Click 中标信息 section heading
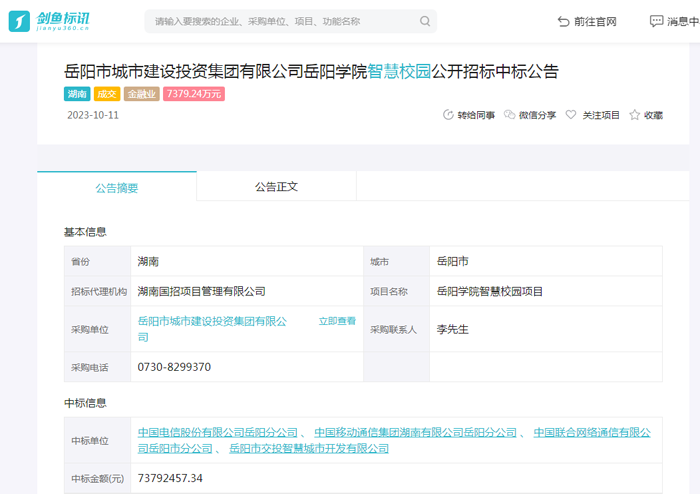 tap(85, 403)
